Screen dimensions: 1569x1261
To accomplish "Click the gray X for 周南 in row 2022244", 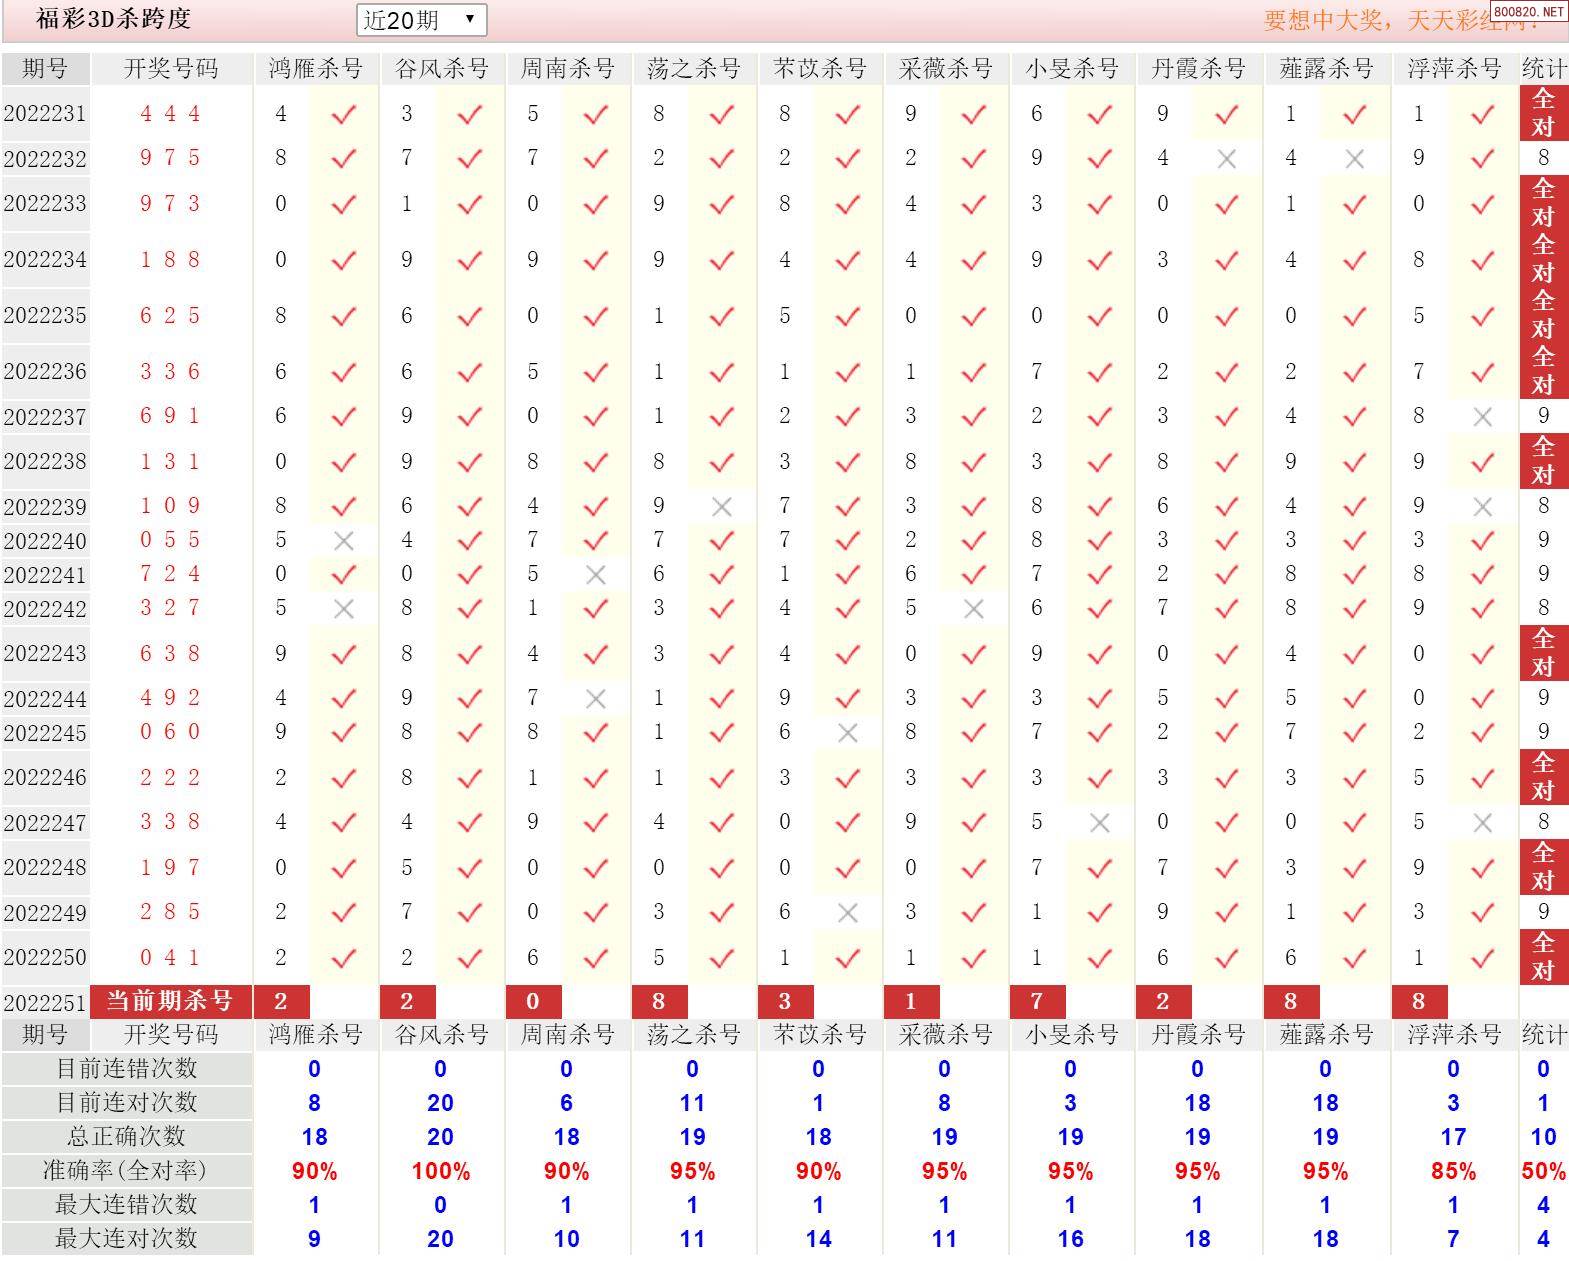I will [595, 699].
